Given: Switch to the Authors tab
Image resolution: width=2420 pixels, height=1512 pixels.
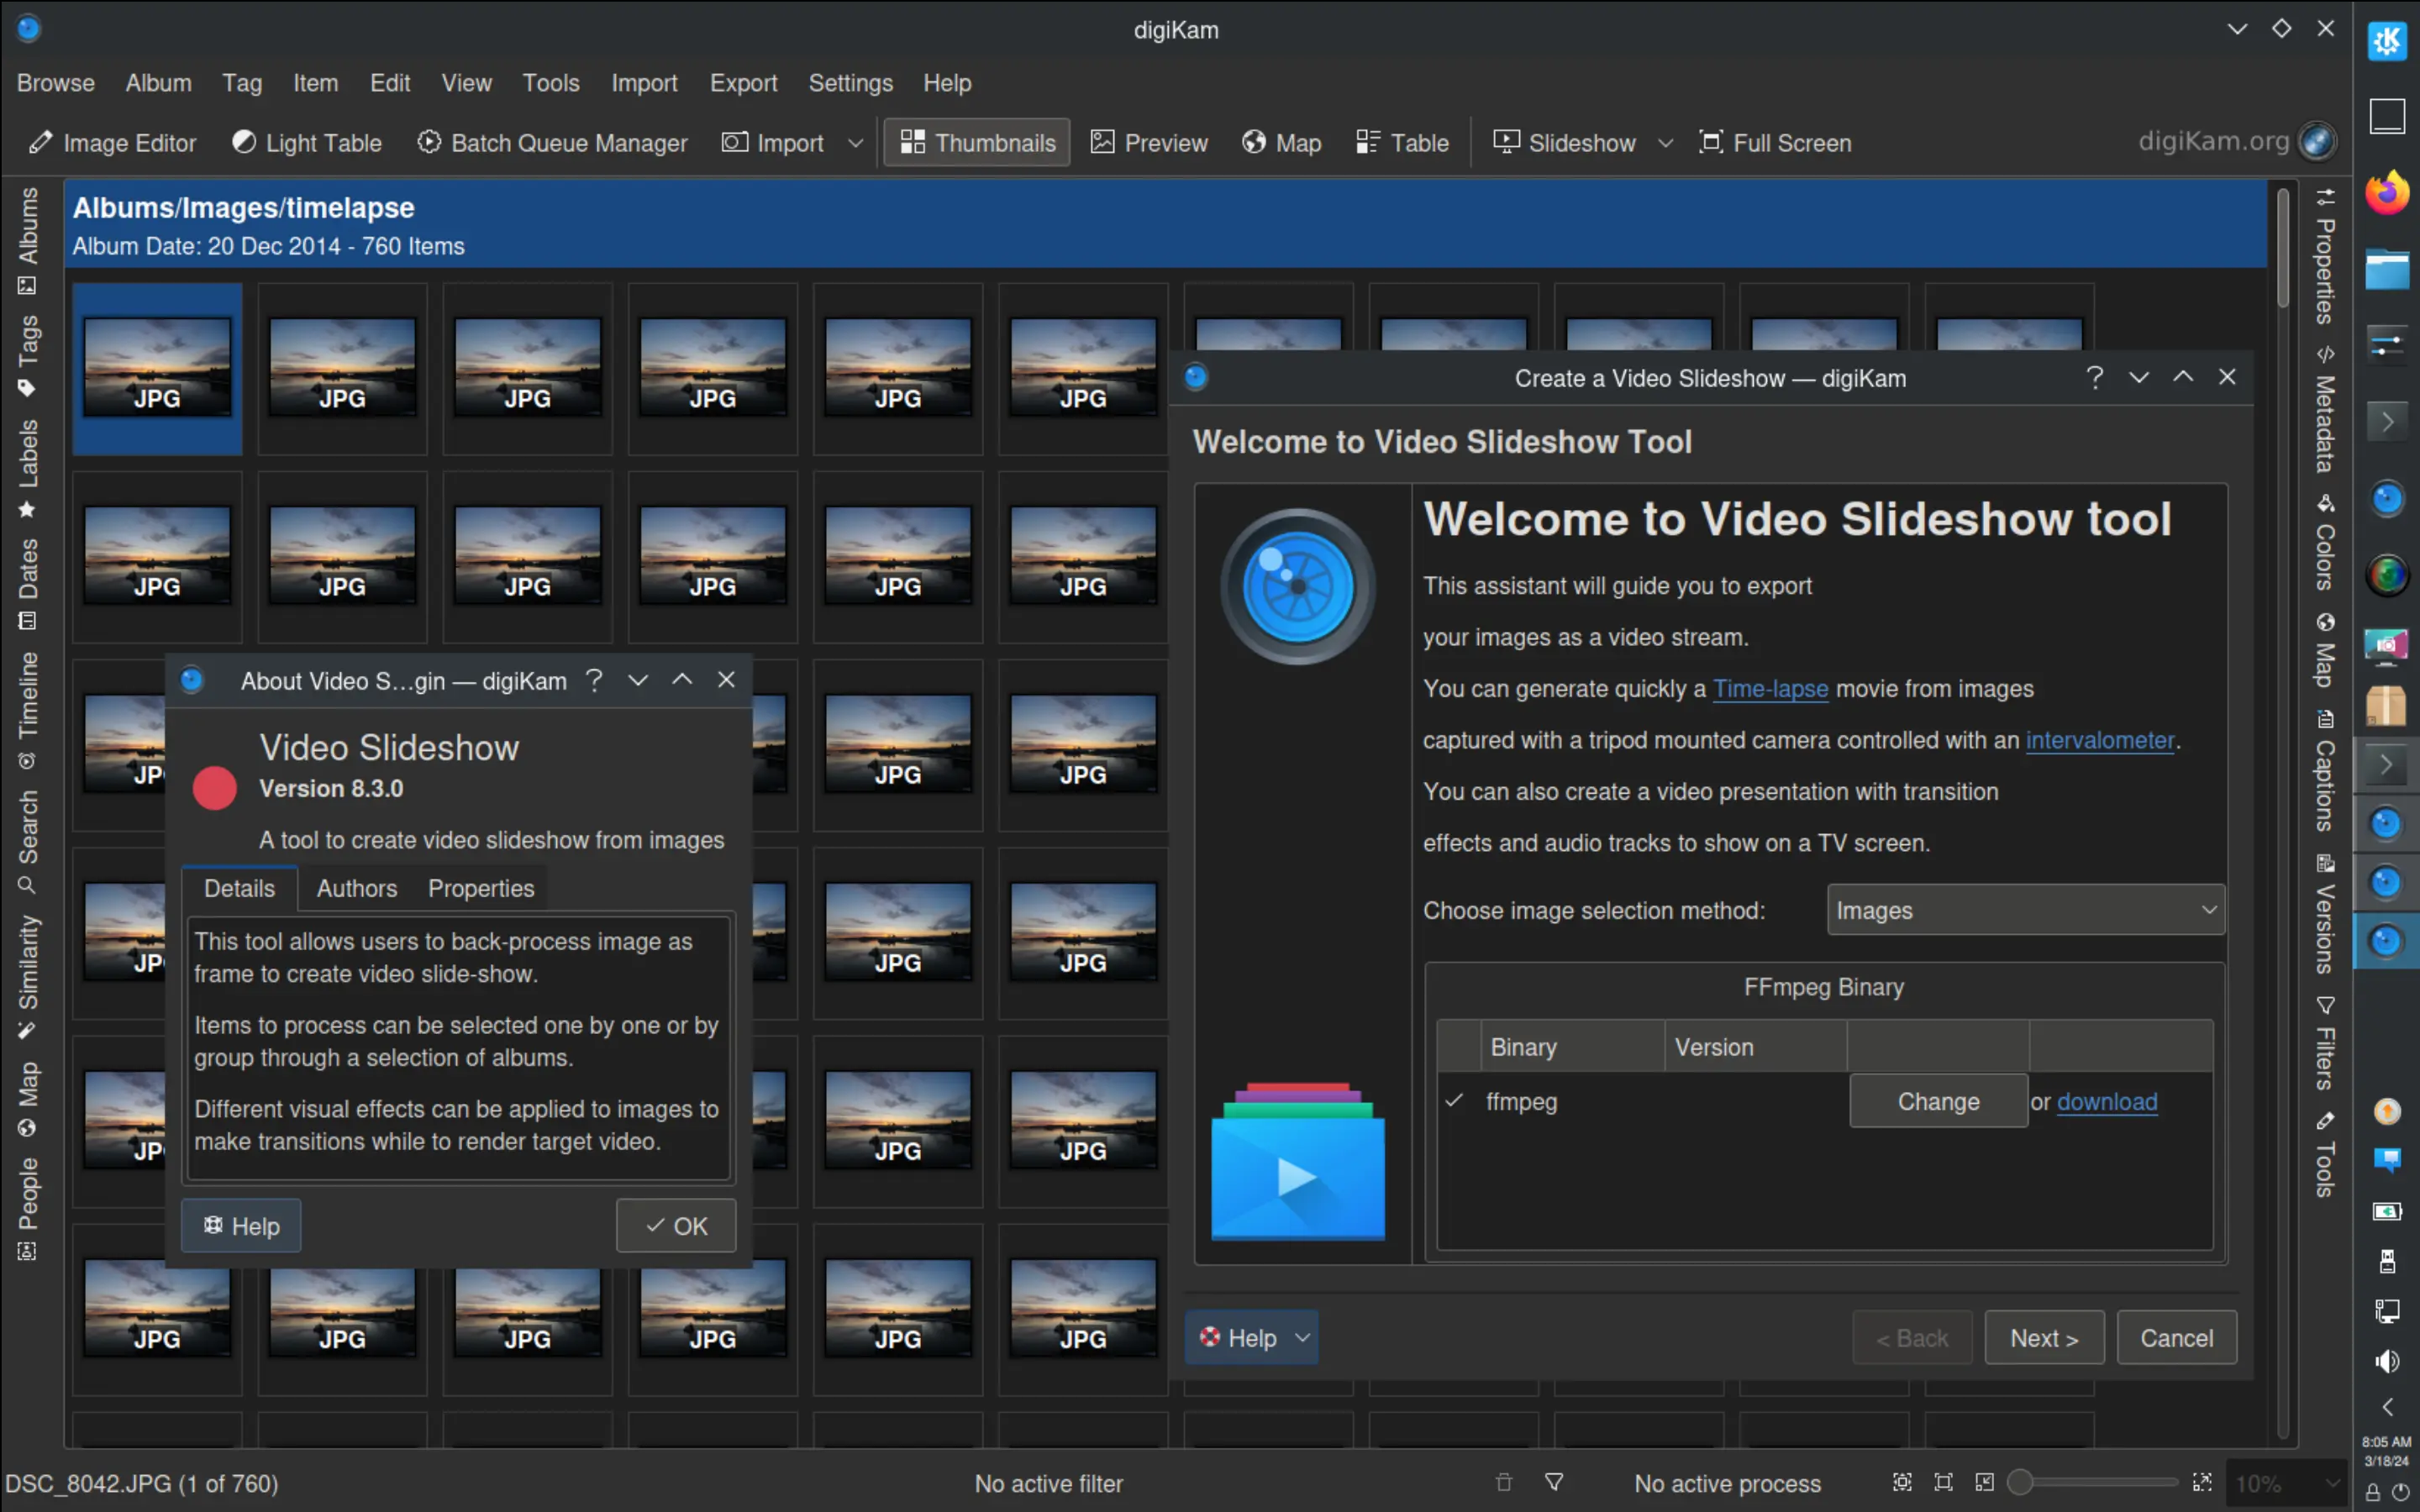Looking at the screenshot, I should pos(356,888).
